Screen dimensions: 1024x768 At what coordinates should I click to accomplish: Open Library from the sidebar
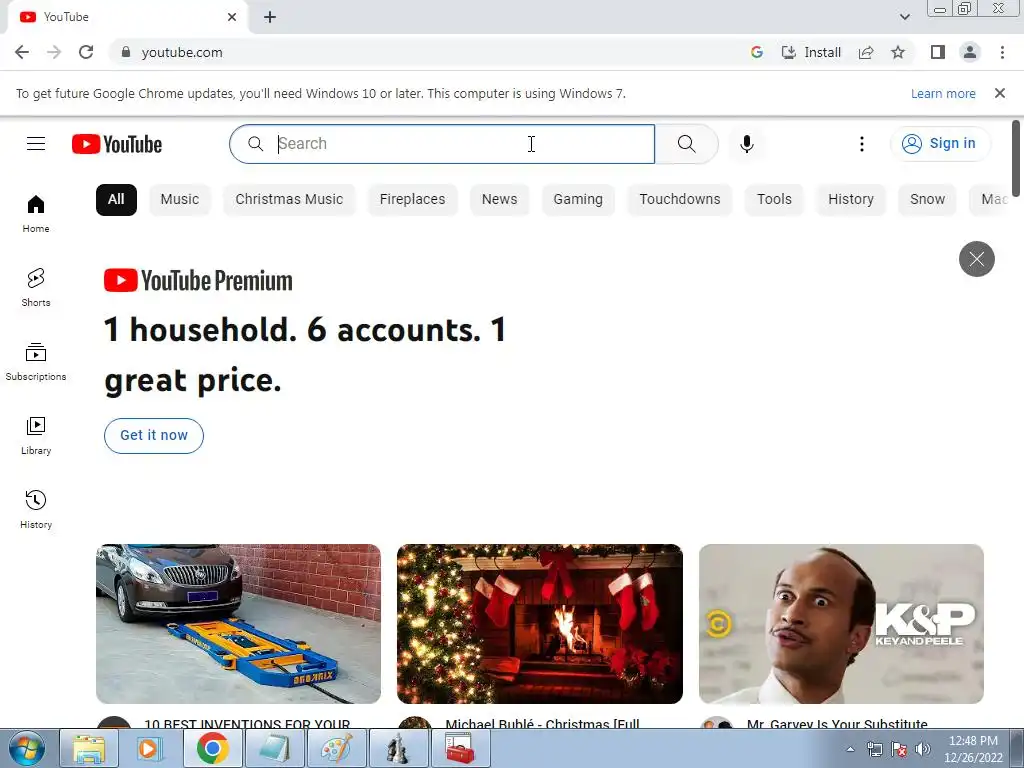(36, 436)
